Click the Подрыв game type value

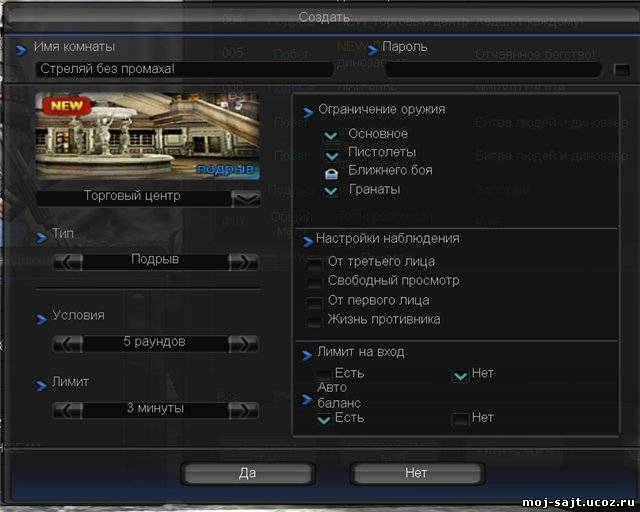click(x=155, y=260)
